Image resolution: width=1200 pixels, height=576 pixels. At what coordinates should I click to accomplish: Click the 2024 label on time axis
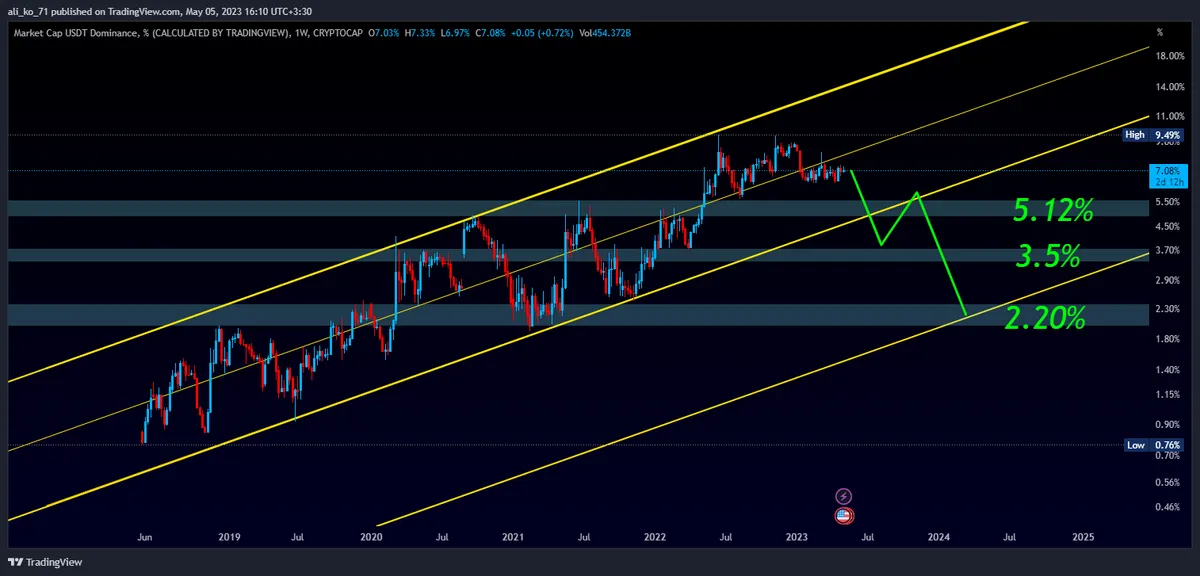[x=938, y=537]
